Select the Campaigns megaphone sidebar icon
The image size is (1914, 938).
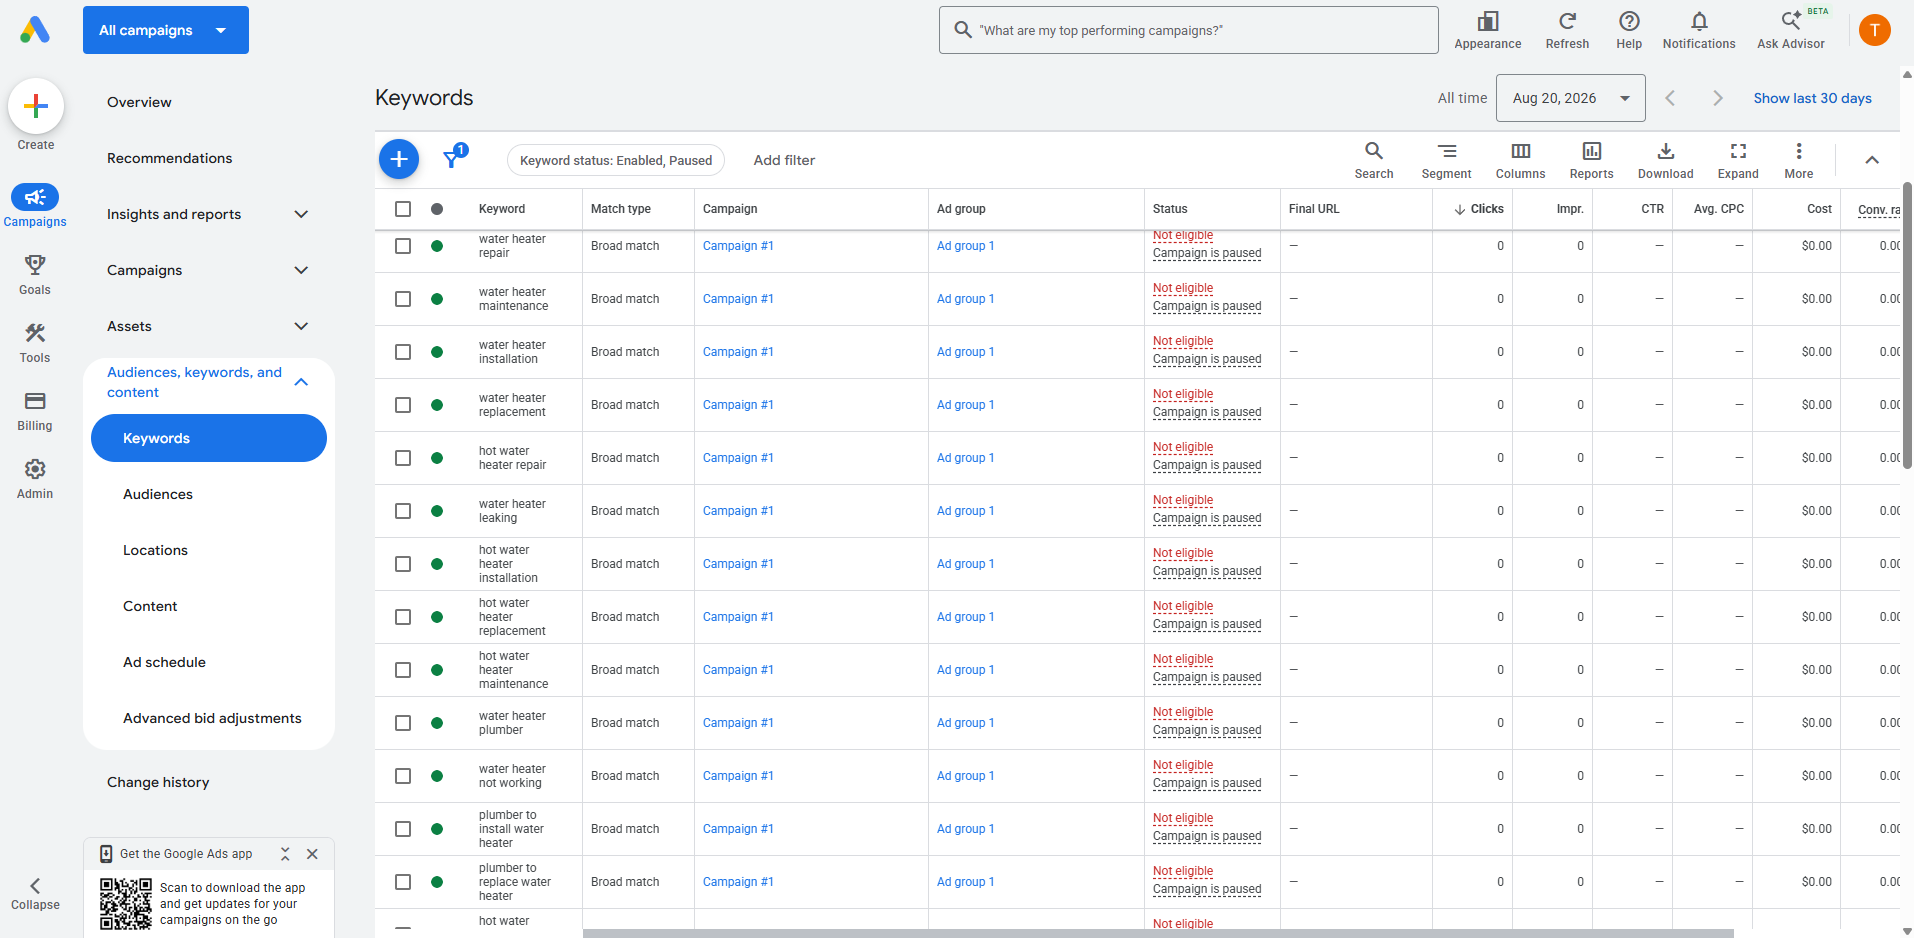(x=35, y=197)
